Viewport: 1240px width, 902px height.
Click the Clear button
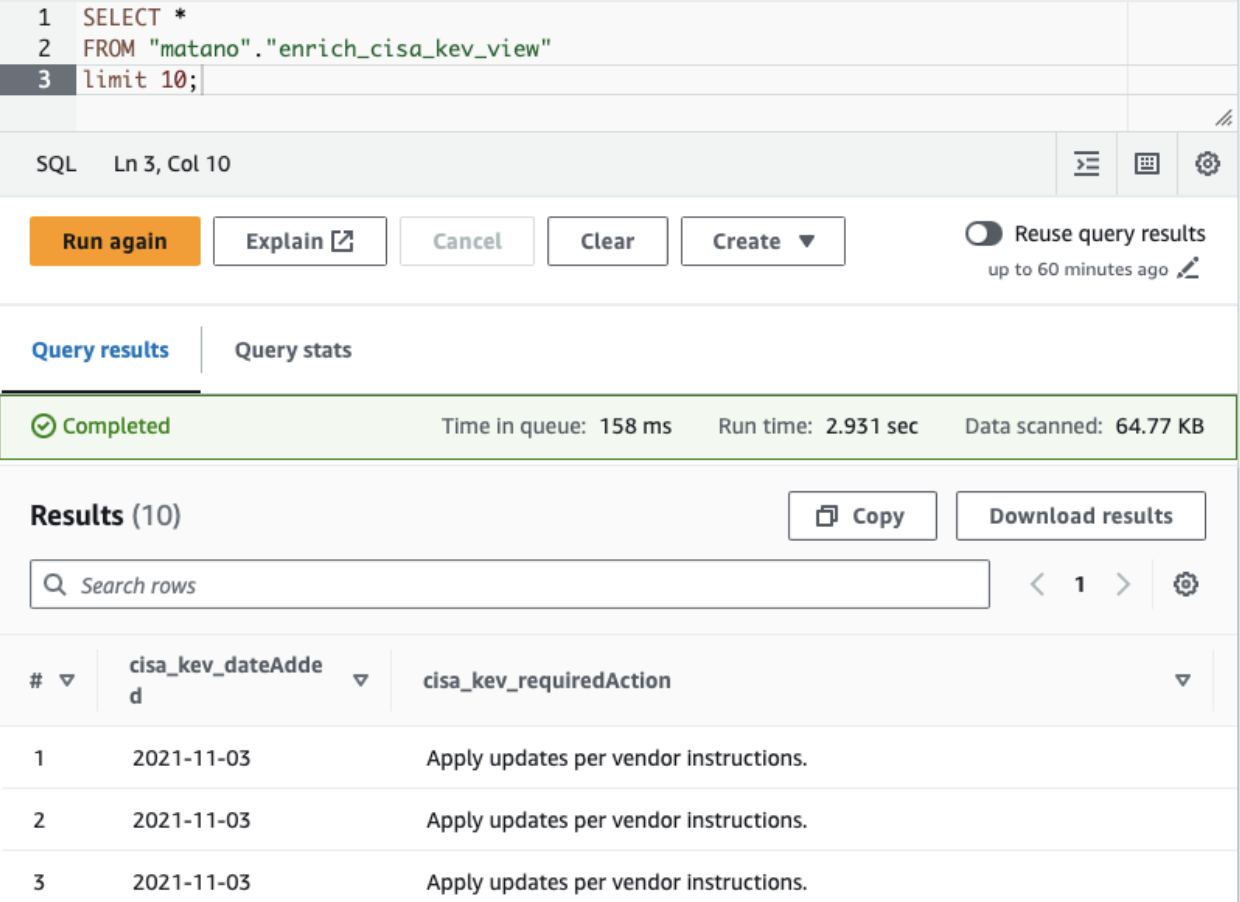coord(608,241)
